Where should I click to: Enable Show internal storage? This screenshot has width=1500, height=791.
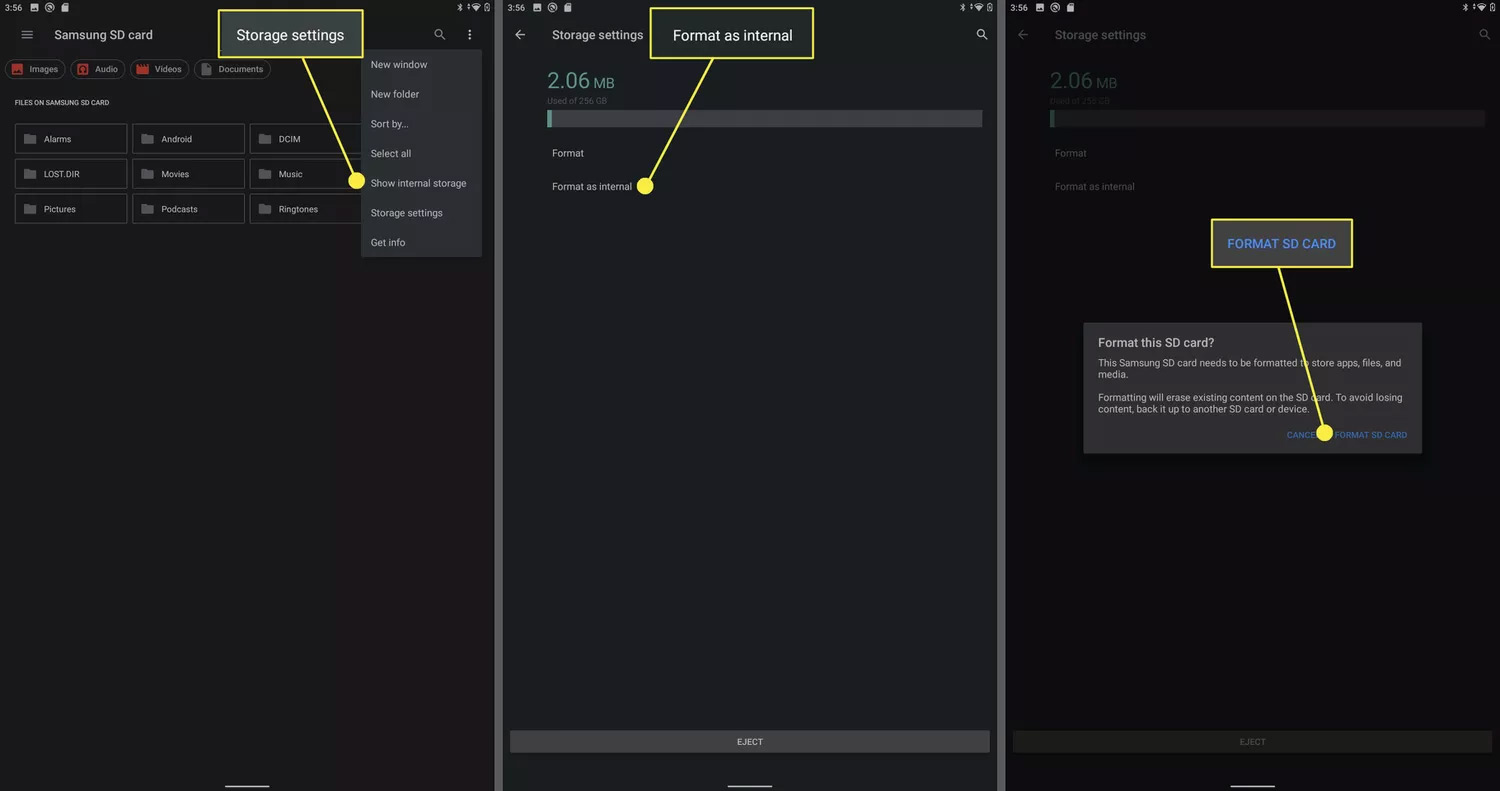point(418,183)
